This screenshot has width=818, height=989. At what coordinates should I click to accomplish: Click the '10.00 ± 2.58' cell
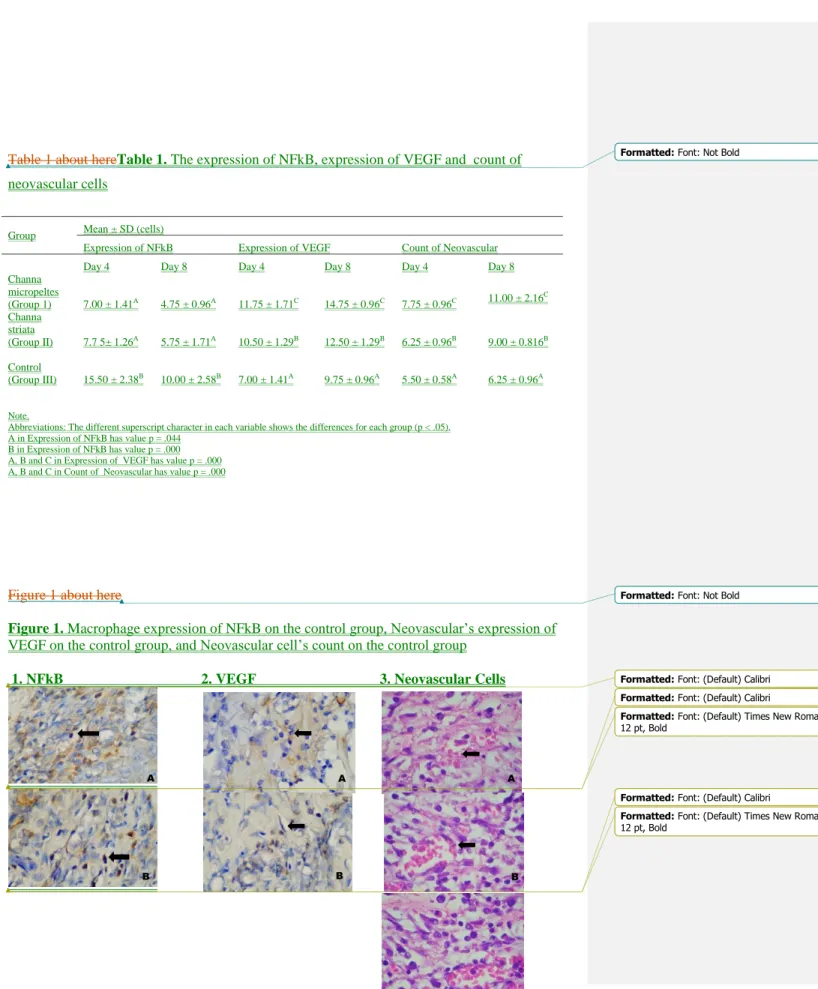click(191, 379)
